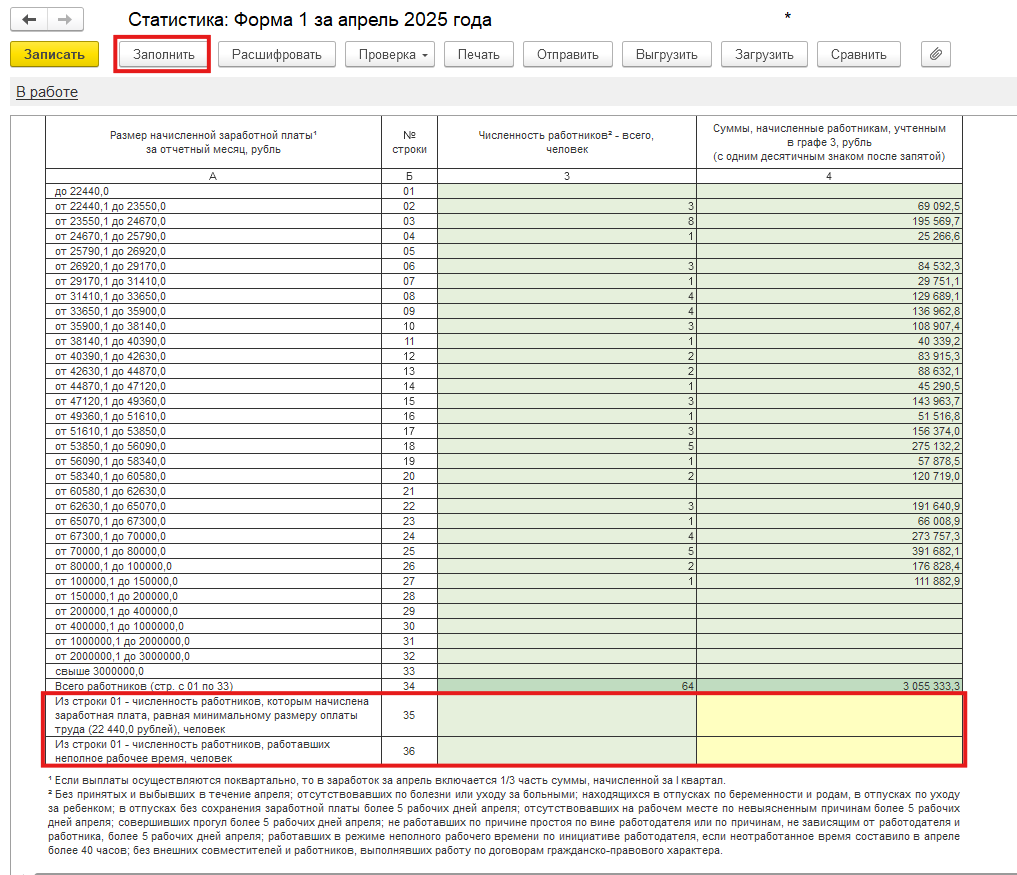Screen dimensions: 1017x875
Task: Click the Сравнить button
Action: [x=859, y=54]
